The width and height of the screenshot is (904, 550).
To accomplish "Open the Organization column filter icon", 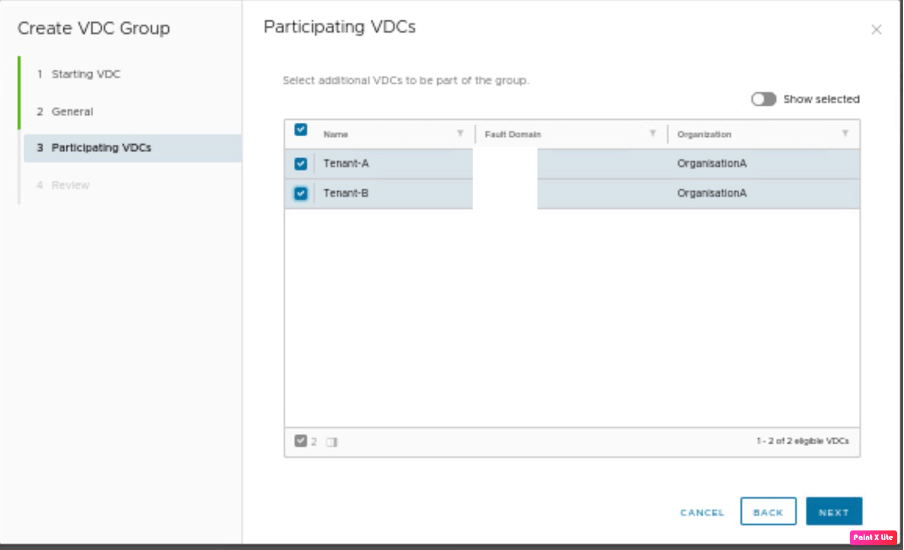I will [845, 134].
